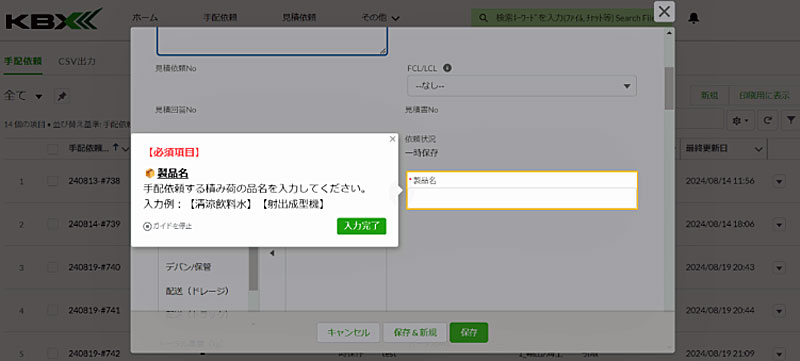This screenshot has width=800, height=361.
Task: Click in the 製品名 input field
Action: click(x=521, y=198)
